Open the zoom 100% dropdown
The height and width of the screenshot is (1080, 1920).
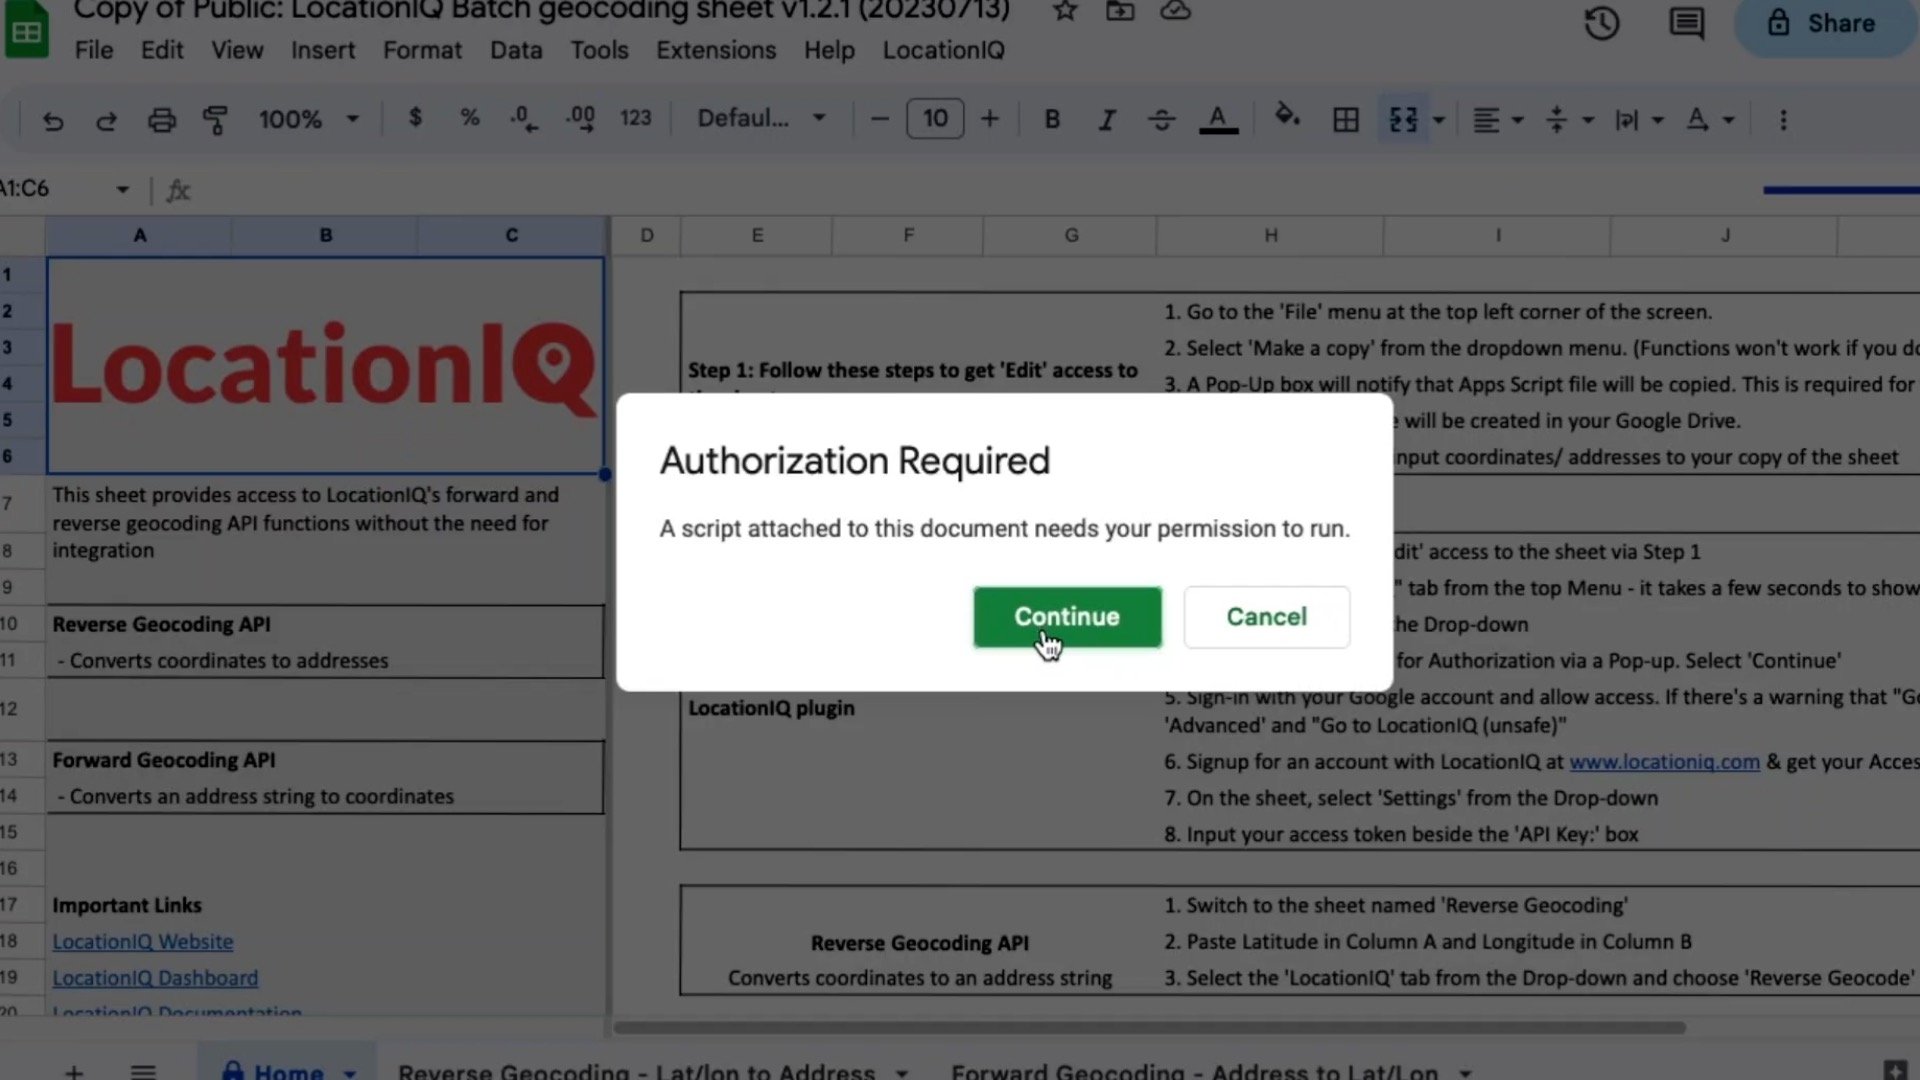[309, 119]
